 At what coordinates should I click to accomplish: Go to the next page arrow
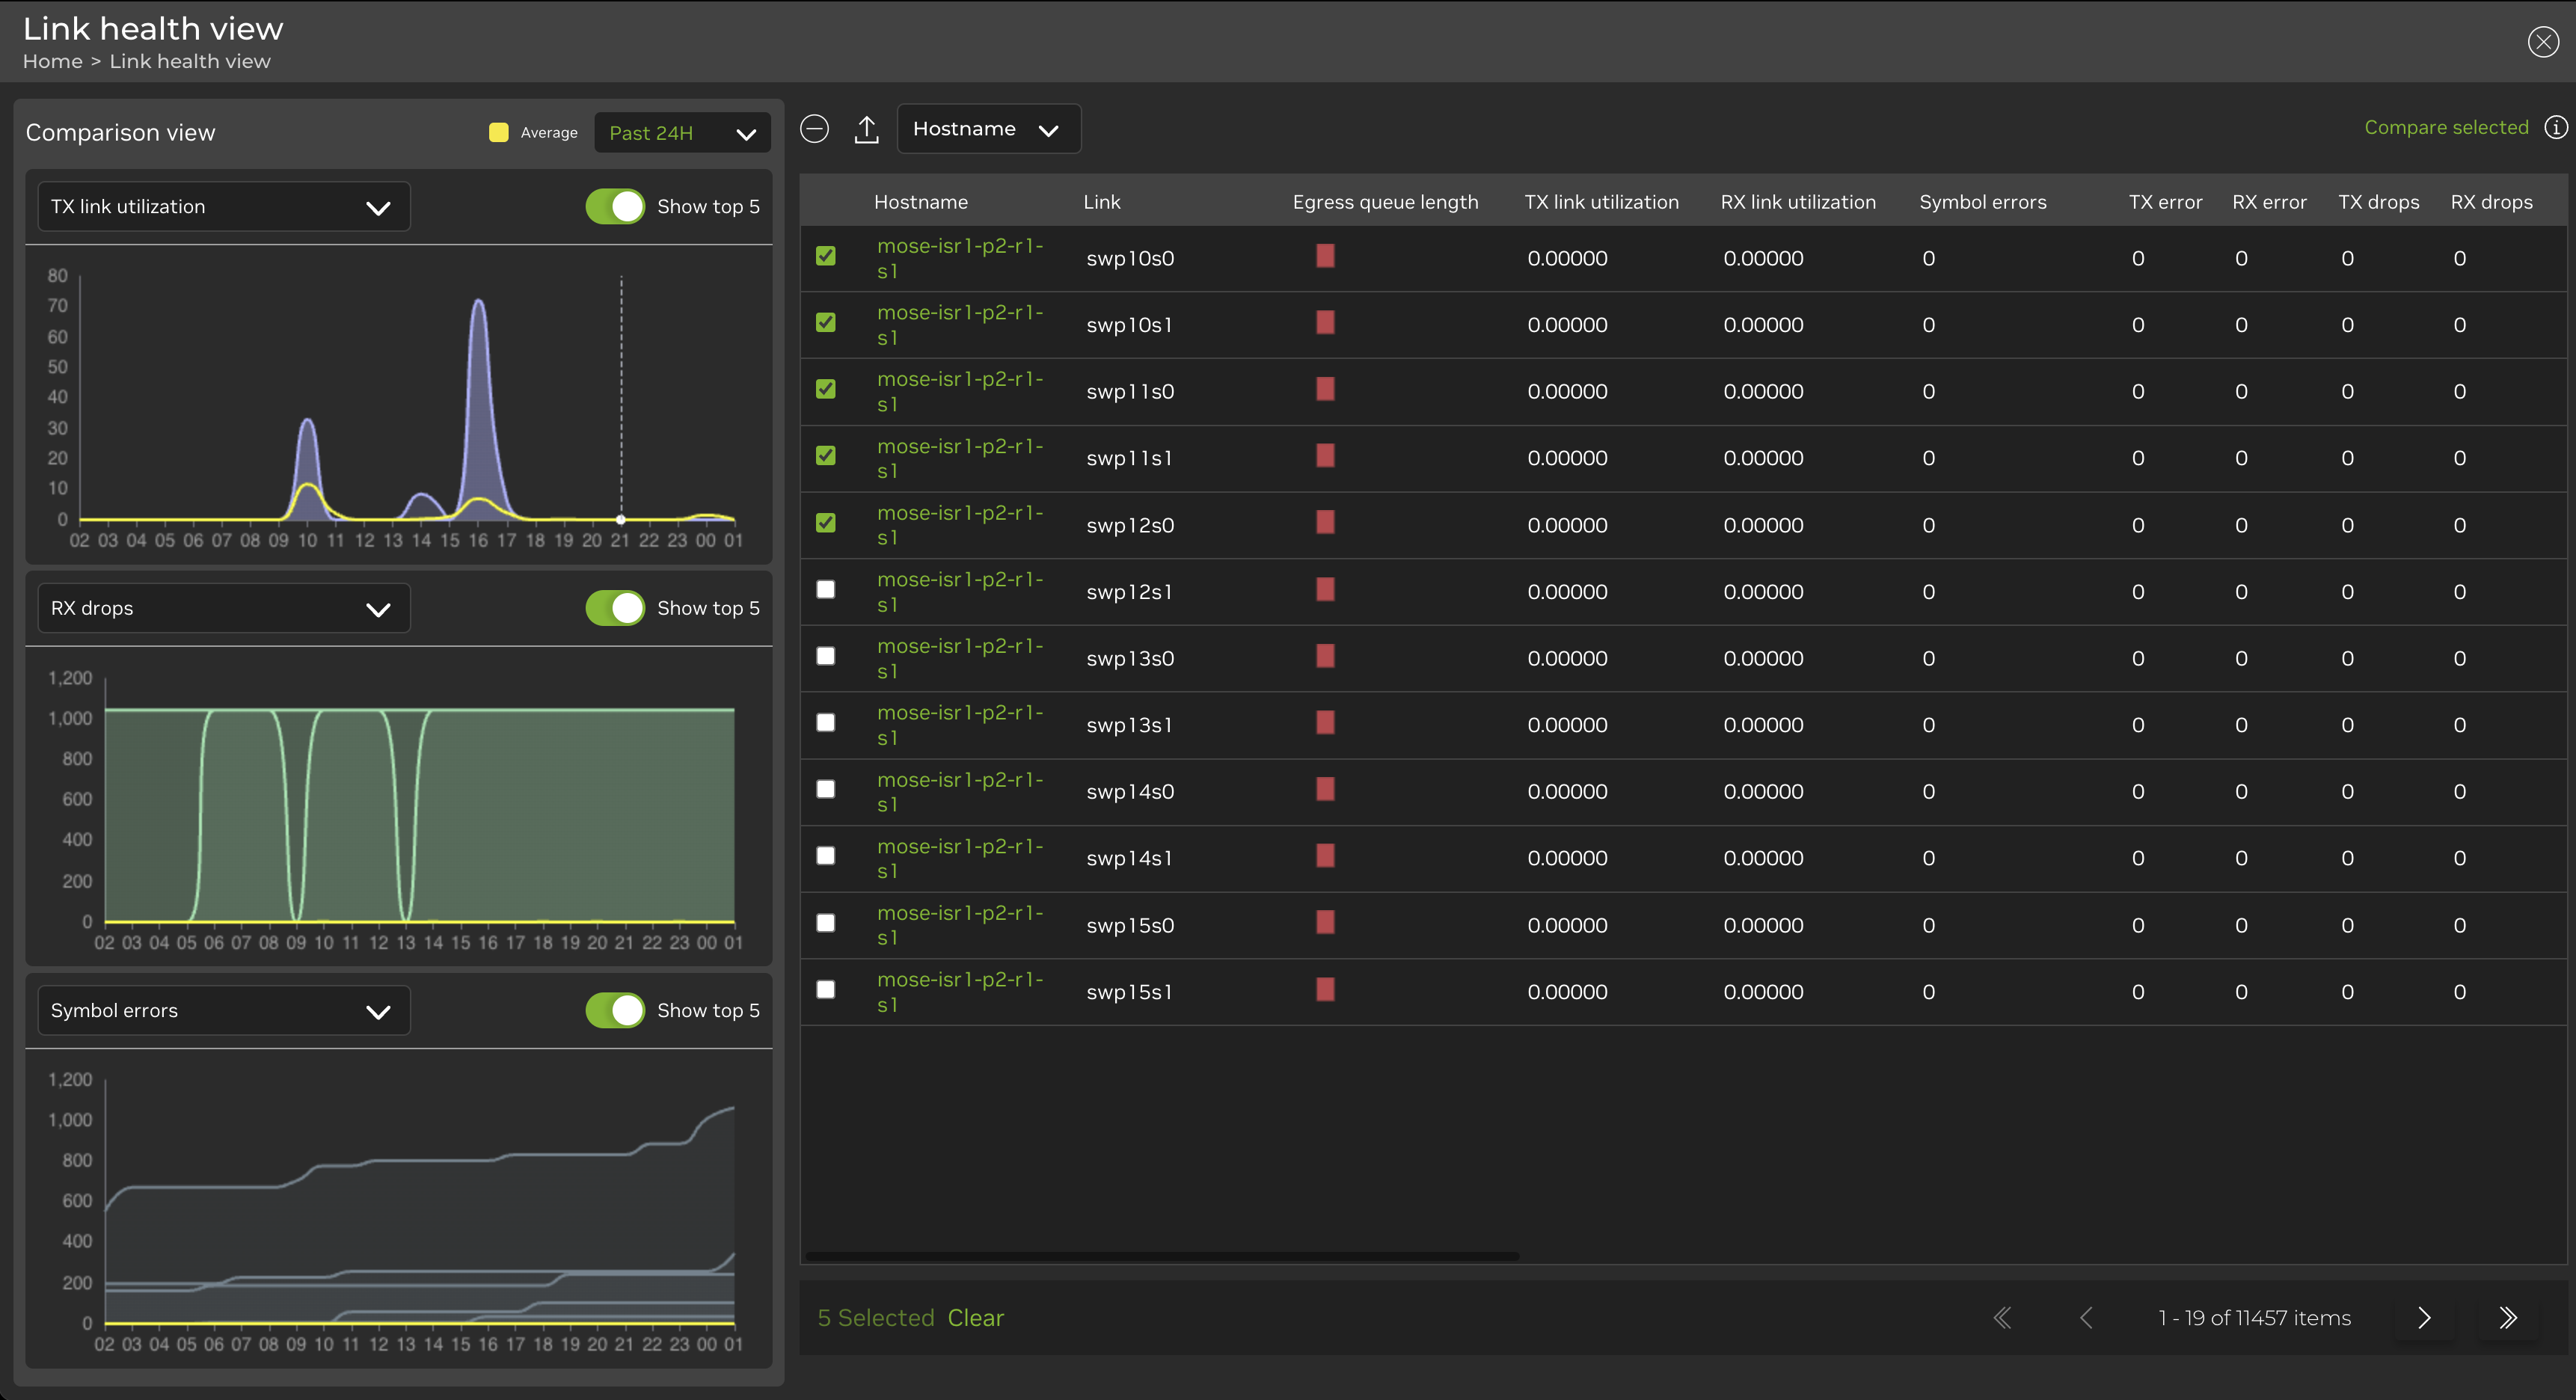point(2423,1318)
